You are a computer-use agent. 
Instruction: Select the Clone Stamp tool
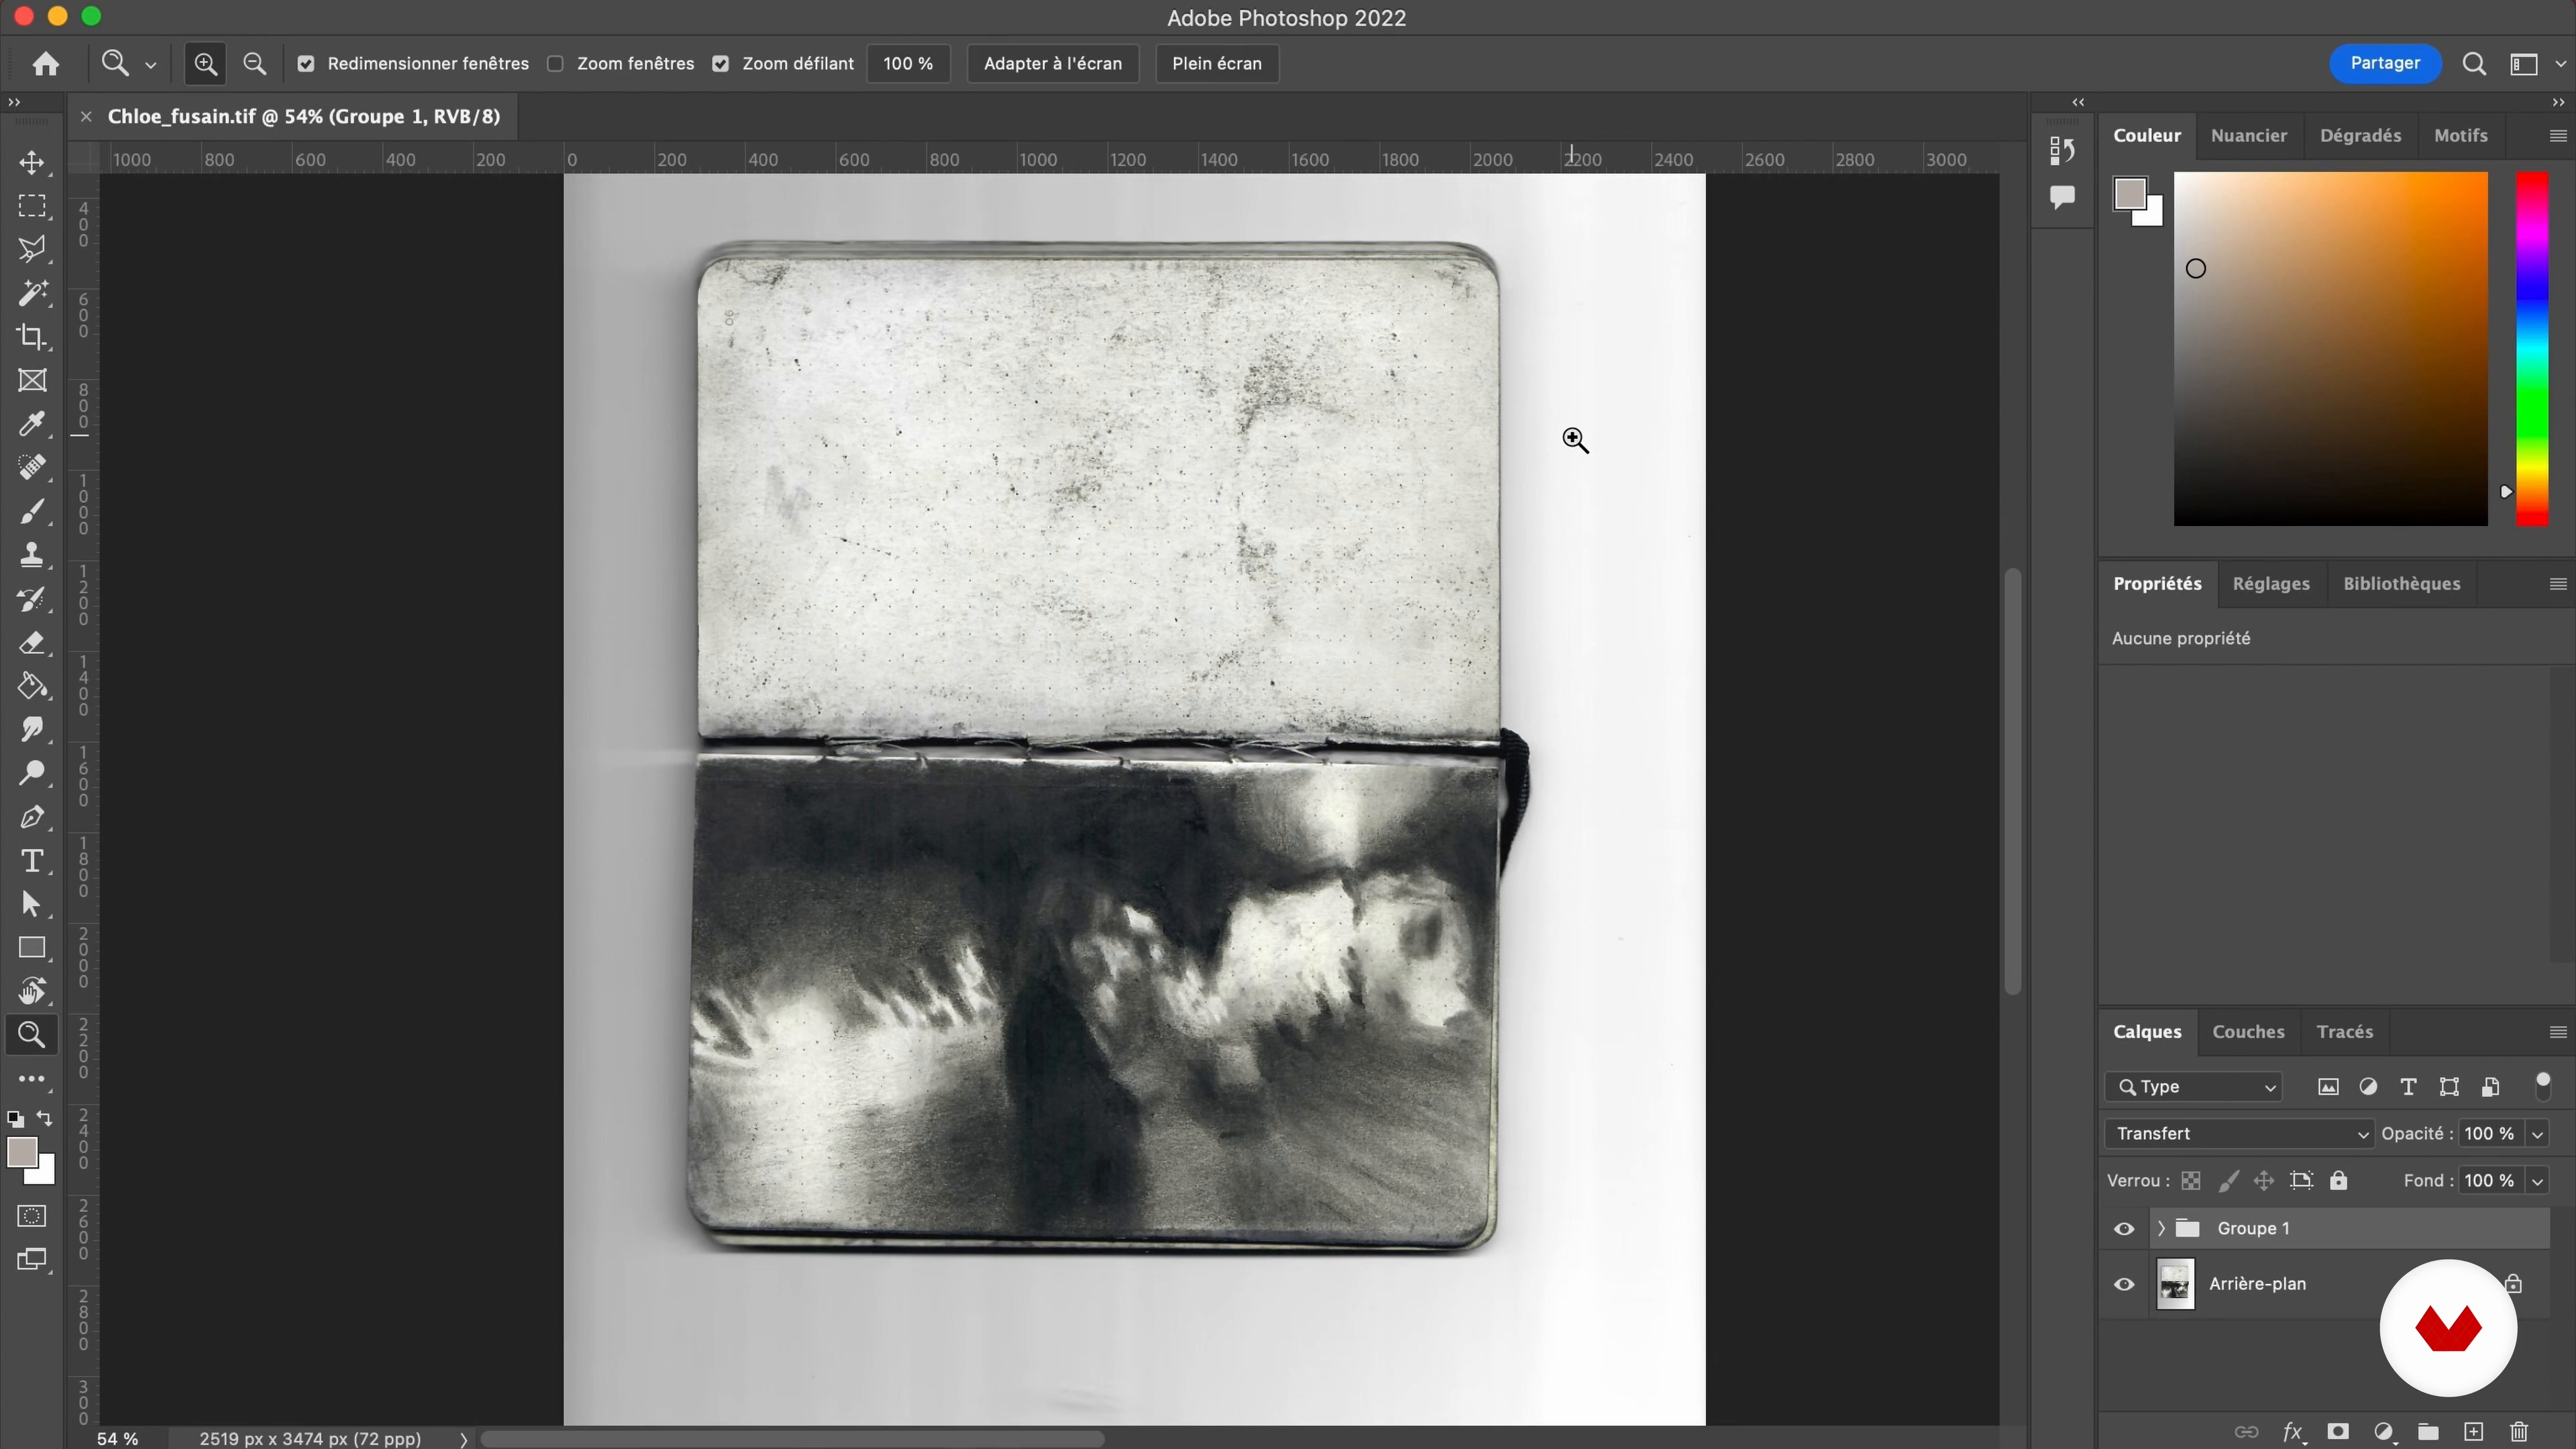[32, 555]
